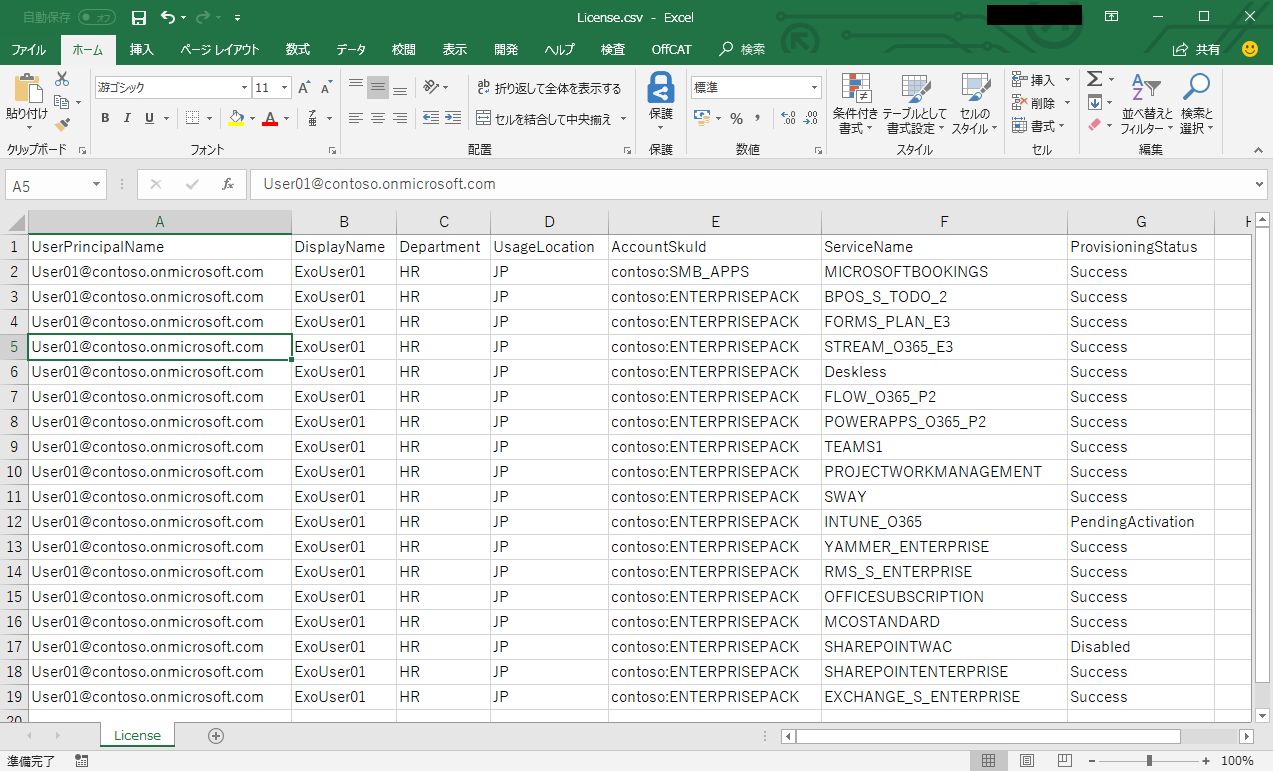
Task: Open Find & Select (検索と選択)
Action: (1196, 104)
